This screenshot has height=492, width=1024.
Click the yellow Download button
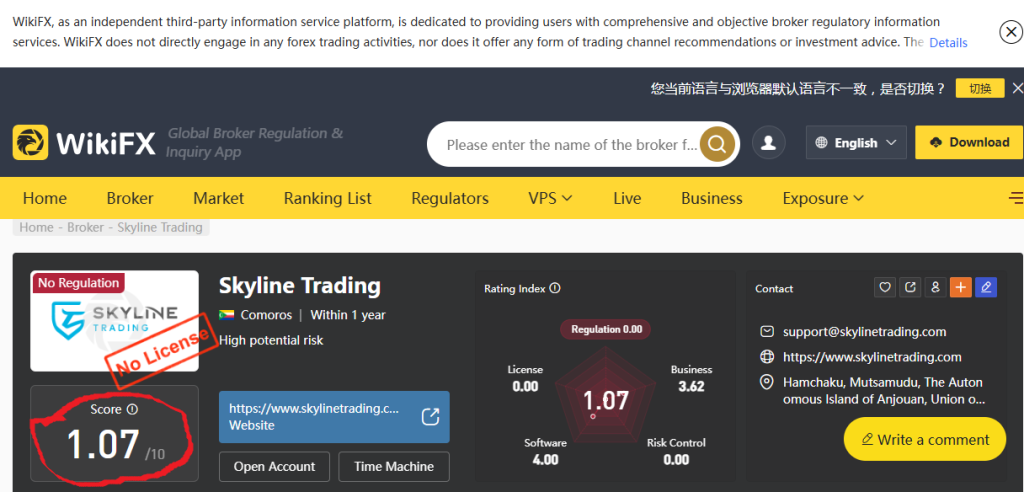coord(969,142)
